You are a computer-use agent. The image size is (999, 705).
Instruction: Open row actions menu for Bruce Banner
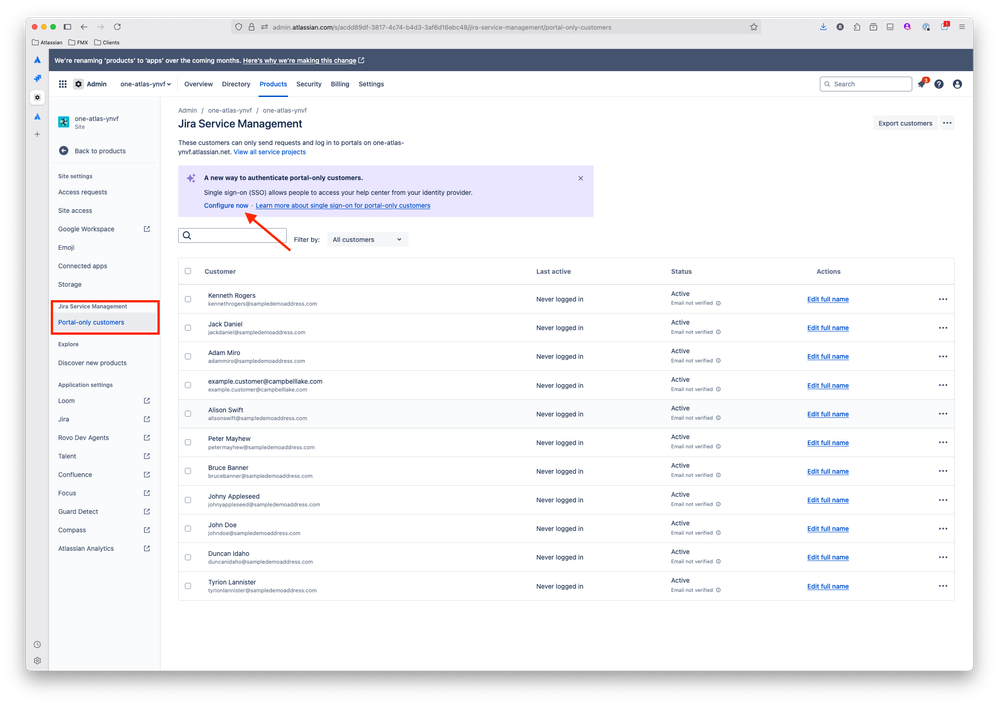943,471
